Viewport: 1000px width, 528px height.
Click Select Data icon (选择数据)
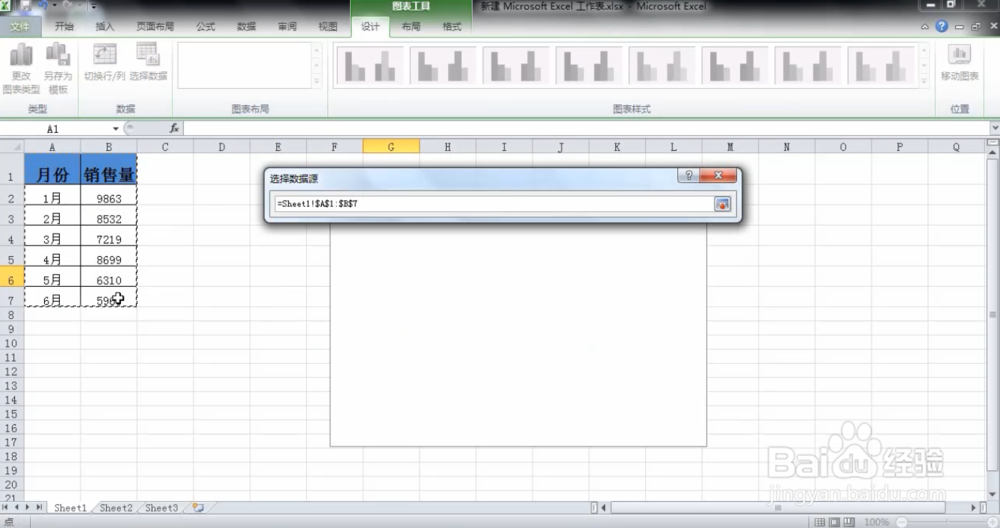[148, 62]
